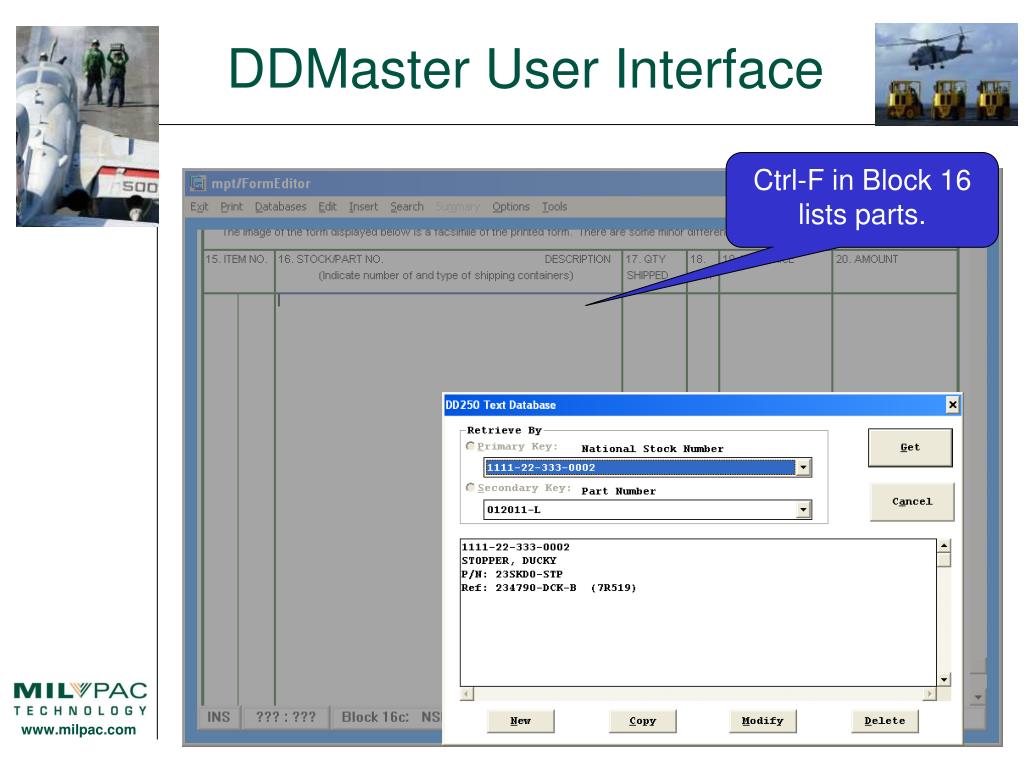
Task: Click the Block 16c status bar entry
Action: click(x=387, y=717)
